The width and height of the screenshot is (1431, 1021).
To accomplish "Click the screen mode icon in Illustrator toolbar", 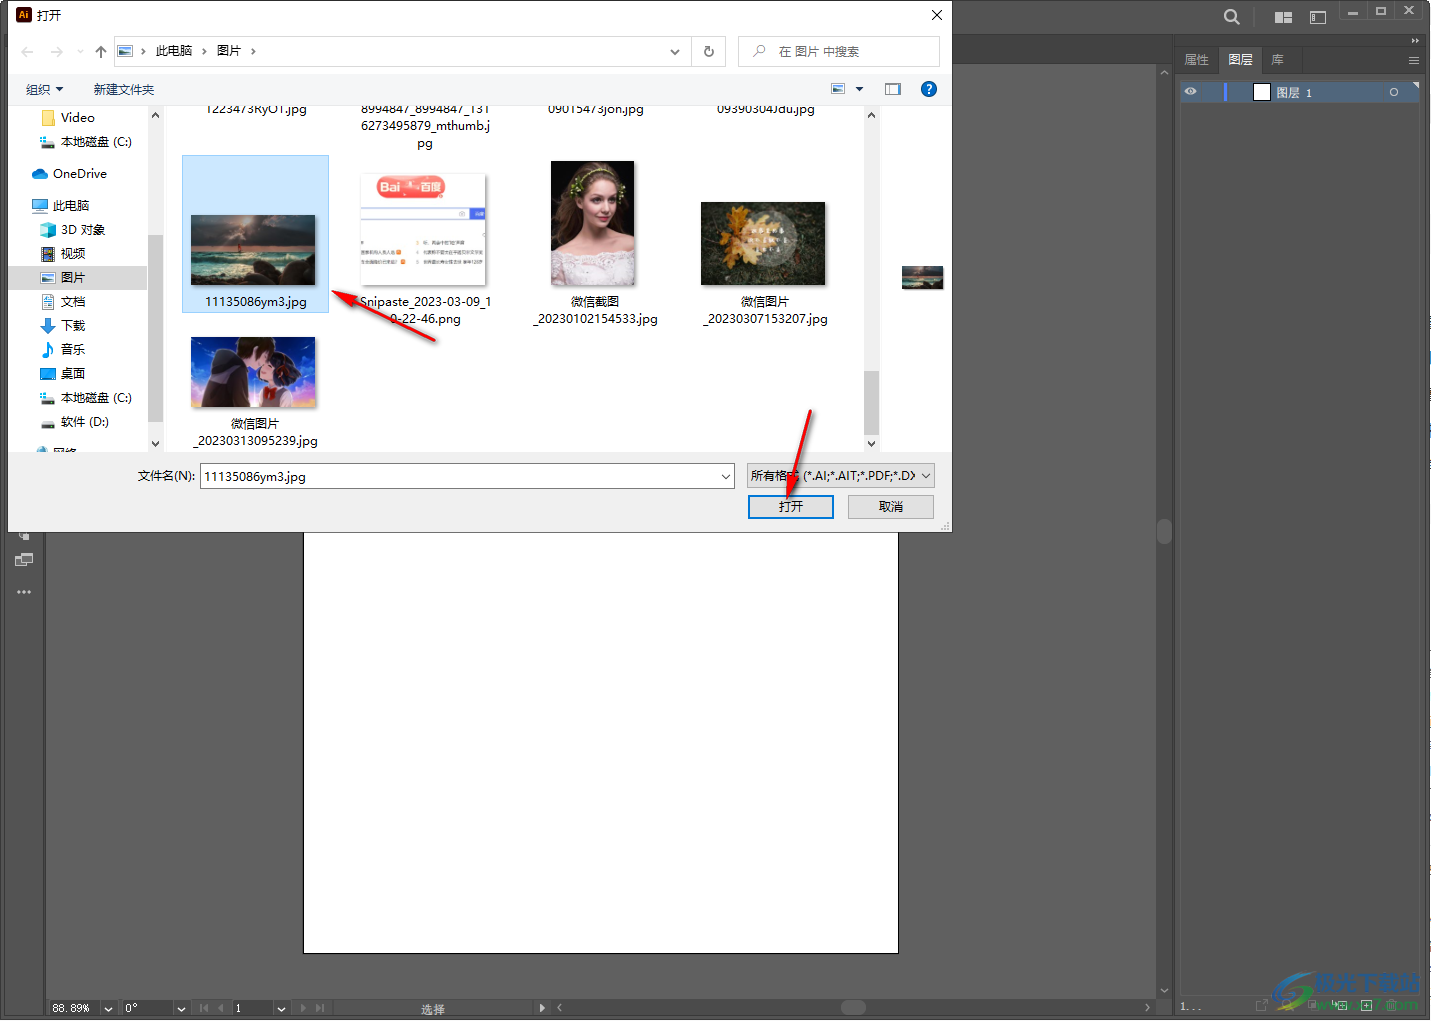I will [24, 560].
